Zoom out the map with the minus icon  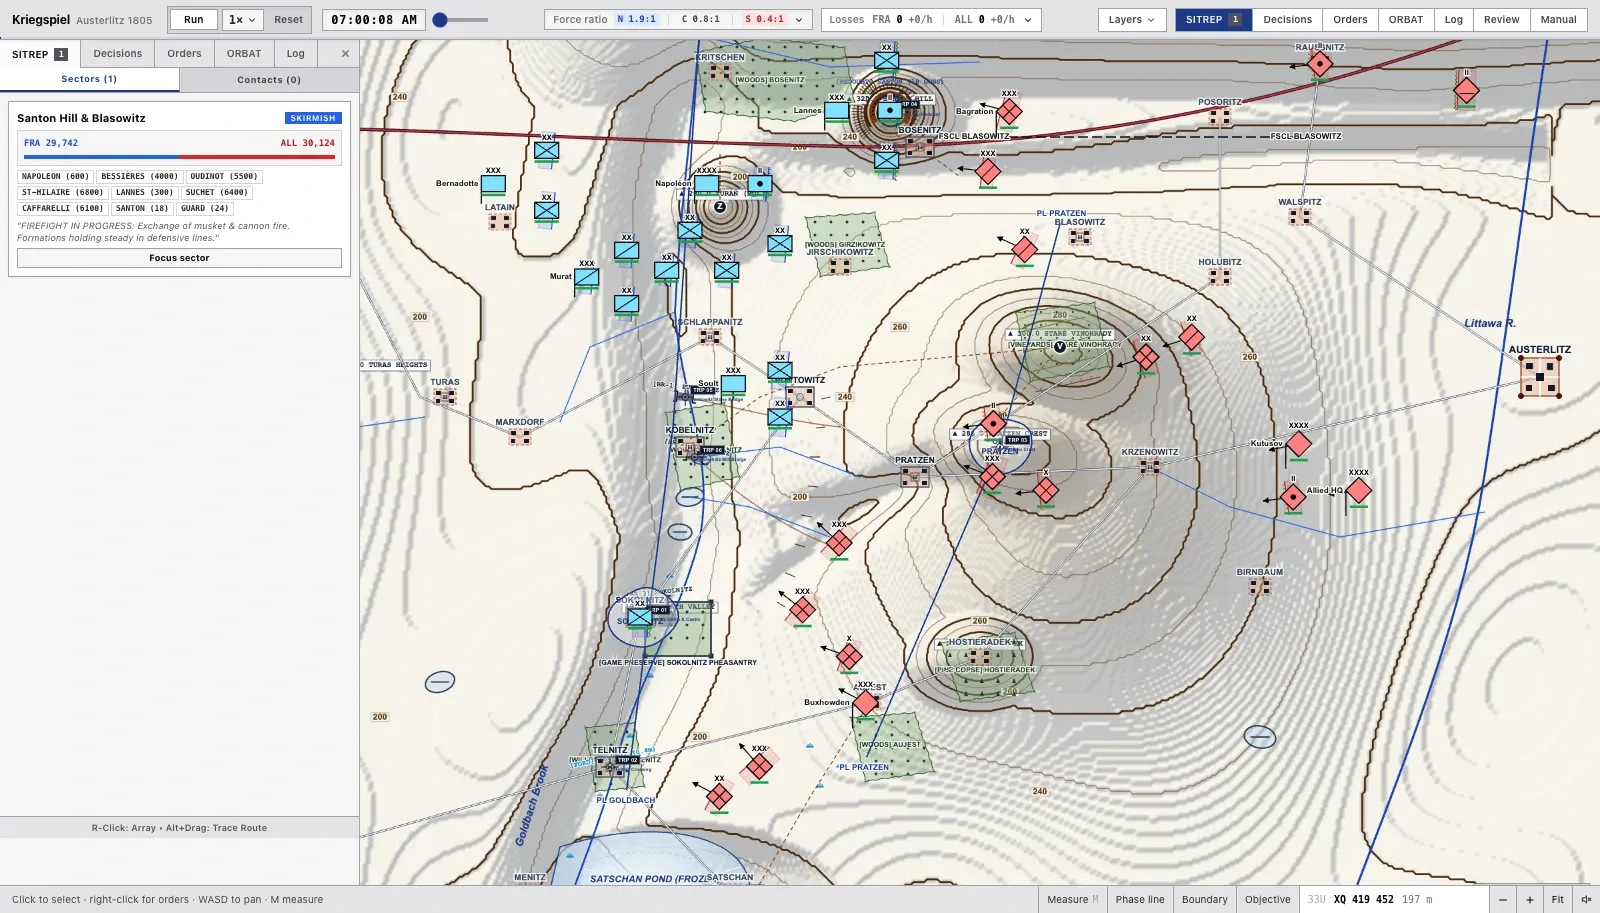(x=1503, y=900)
